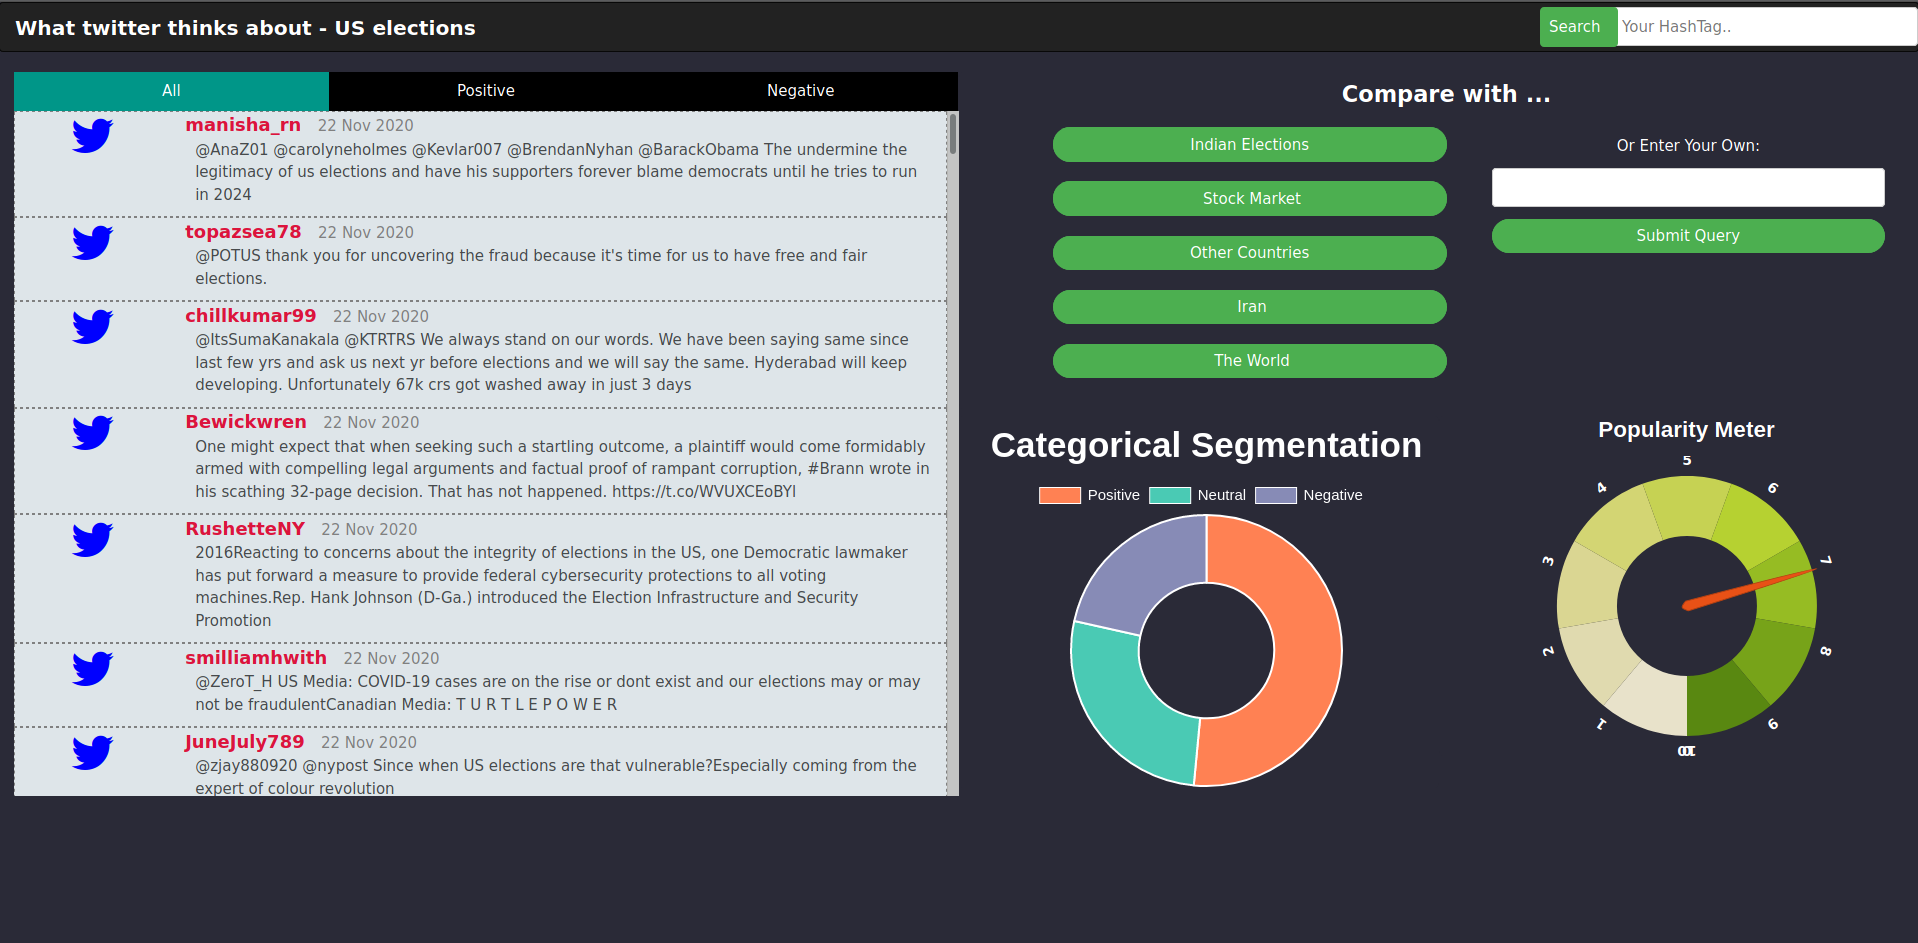
Task: Click the page title about US elections
Action: 245,28
